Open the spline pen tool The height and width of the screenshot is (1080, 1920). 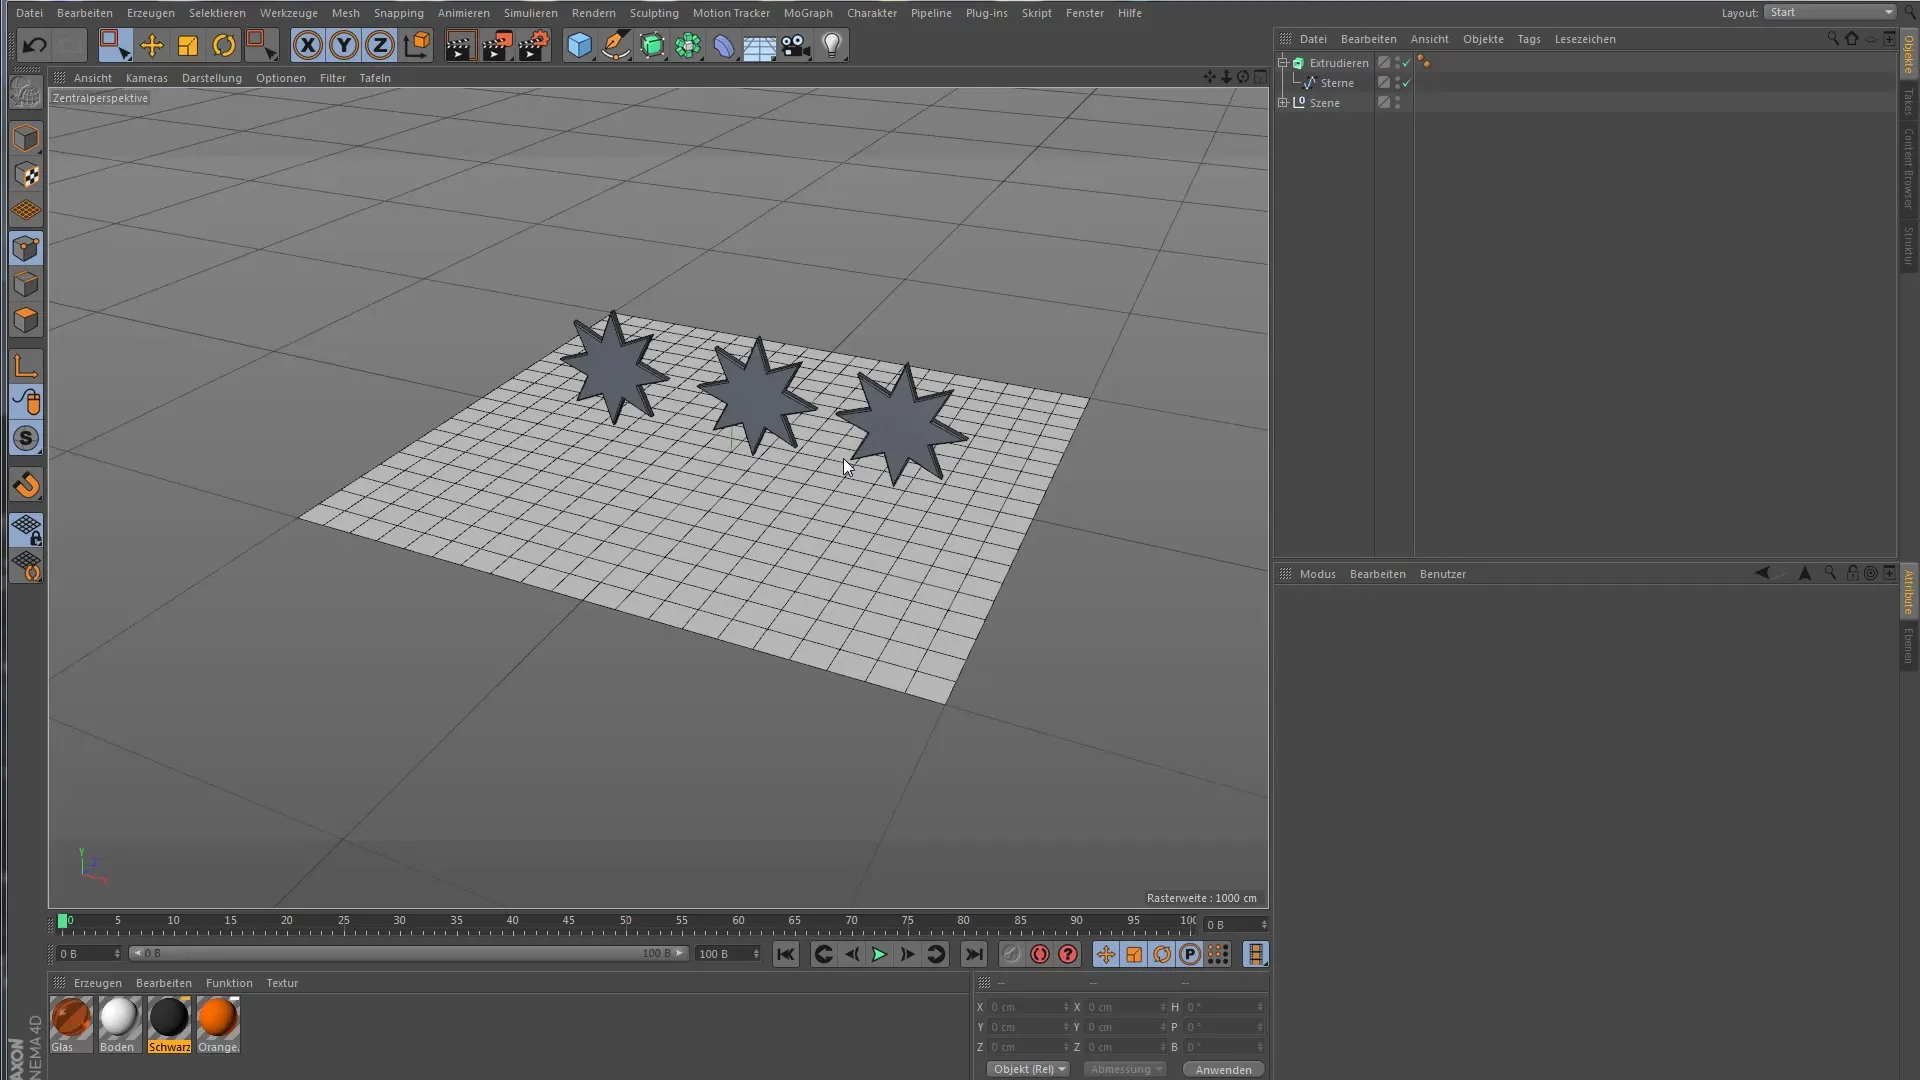(616, 45)
